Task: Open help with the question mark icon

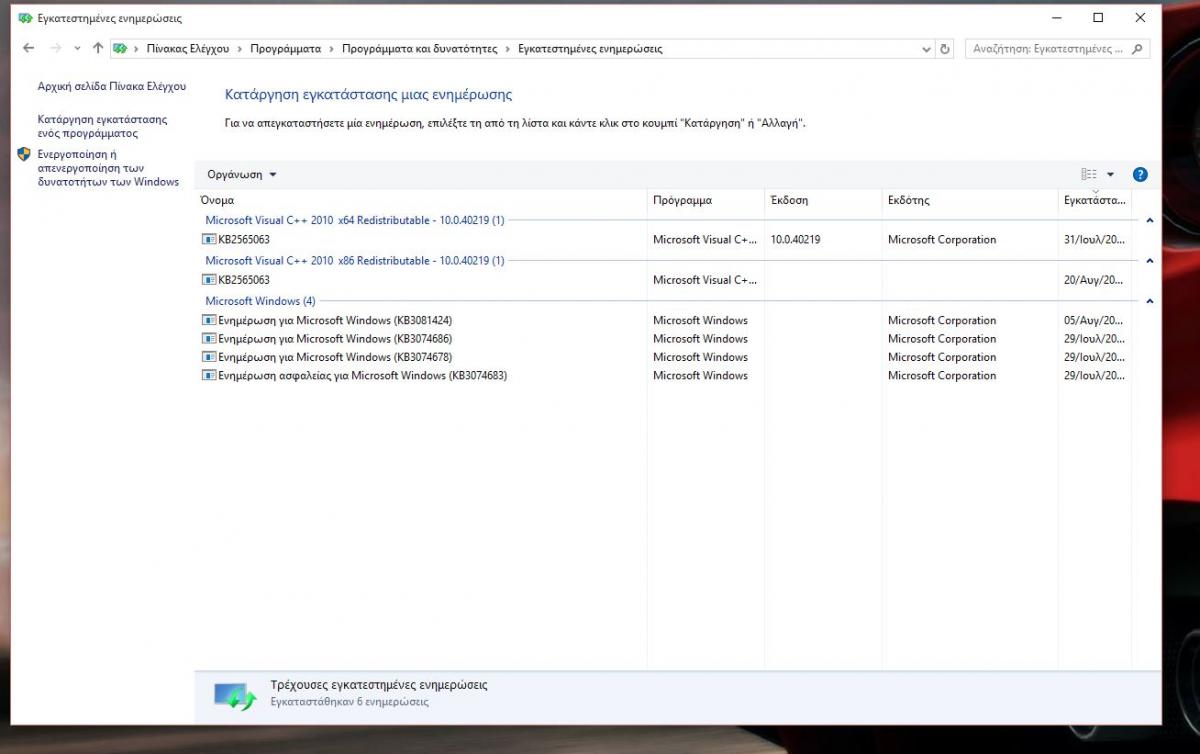Action: coord(1140,174)
